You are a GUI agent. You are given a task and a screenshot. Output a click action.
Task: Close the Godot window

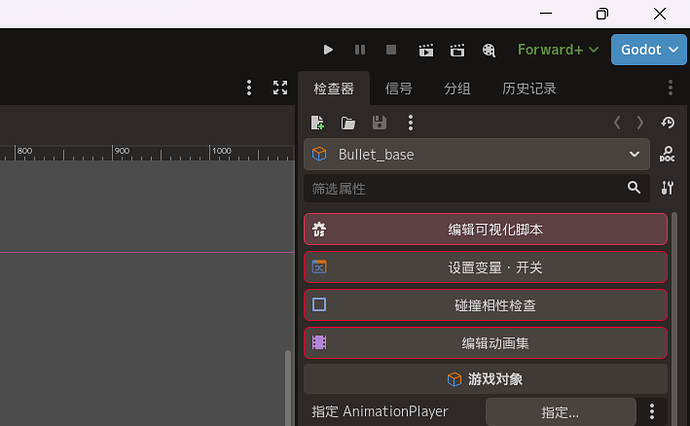[660, 14]
